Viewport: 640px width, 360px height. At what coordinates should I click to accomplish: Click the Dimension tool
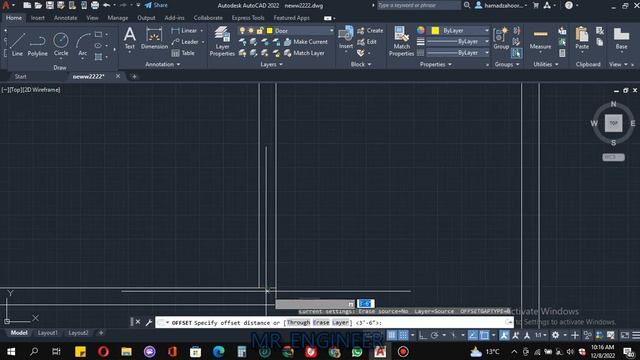pos(154,38)
